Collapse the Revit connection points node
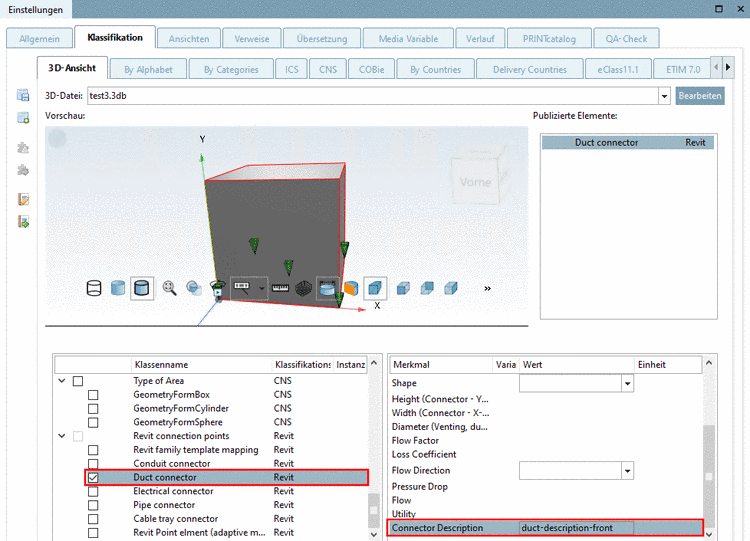The width and height of the screenshot is (750, 541). (62, 436)
